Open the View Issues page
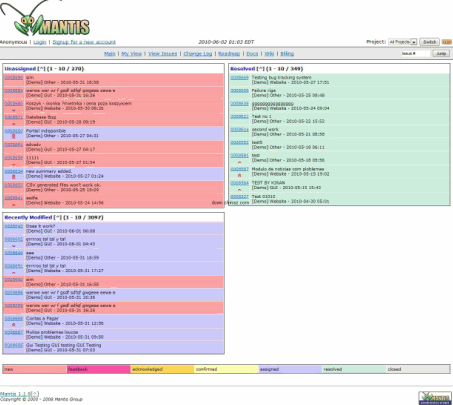 [162, 54]
